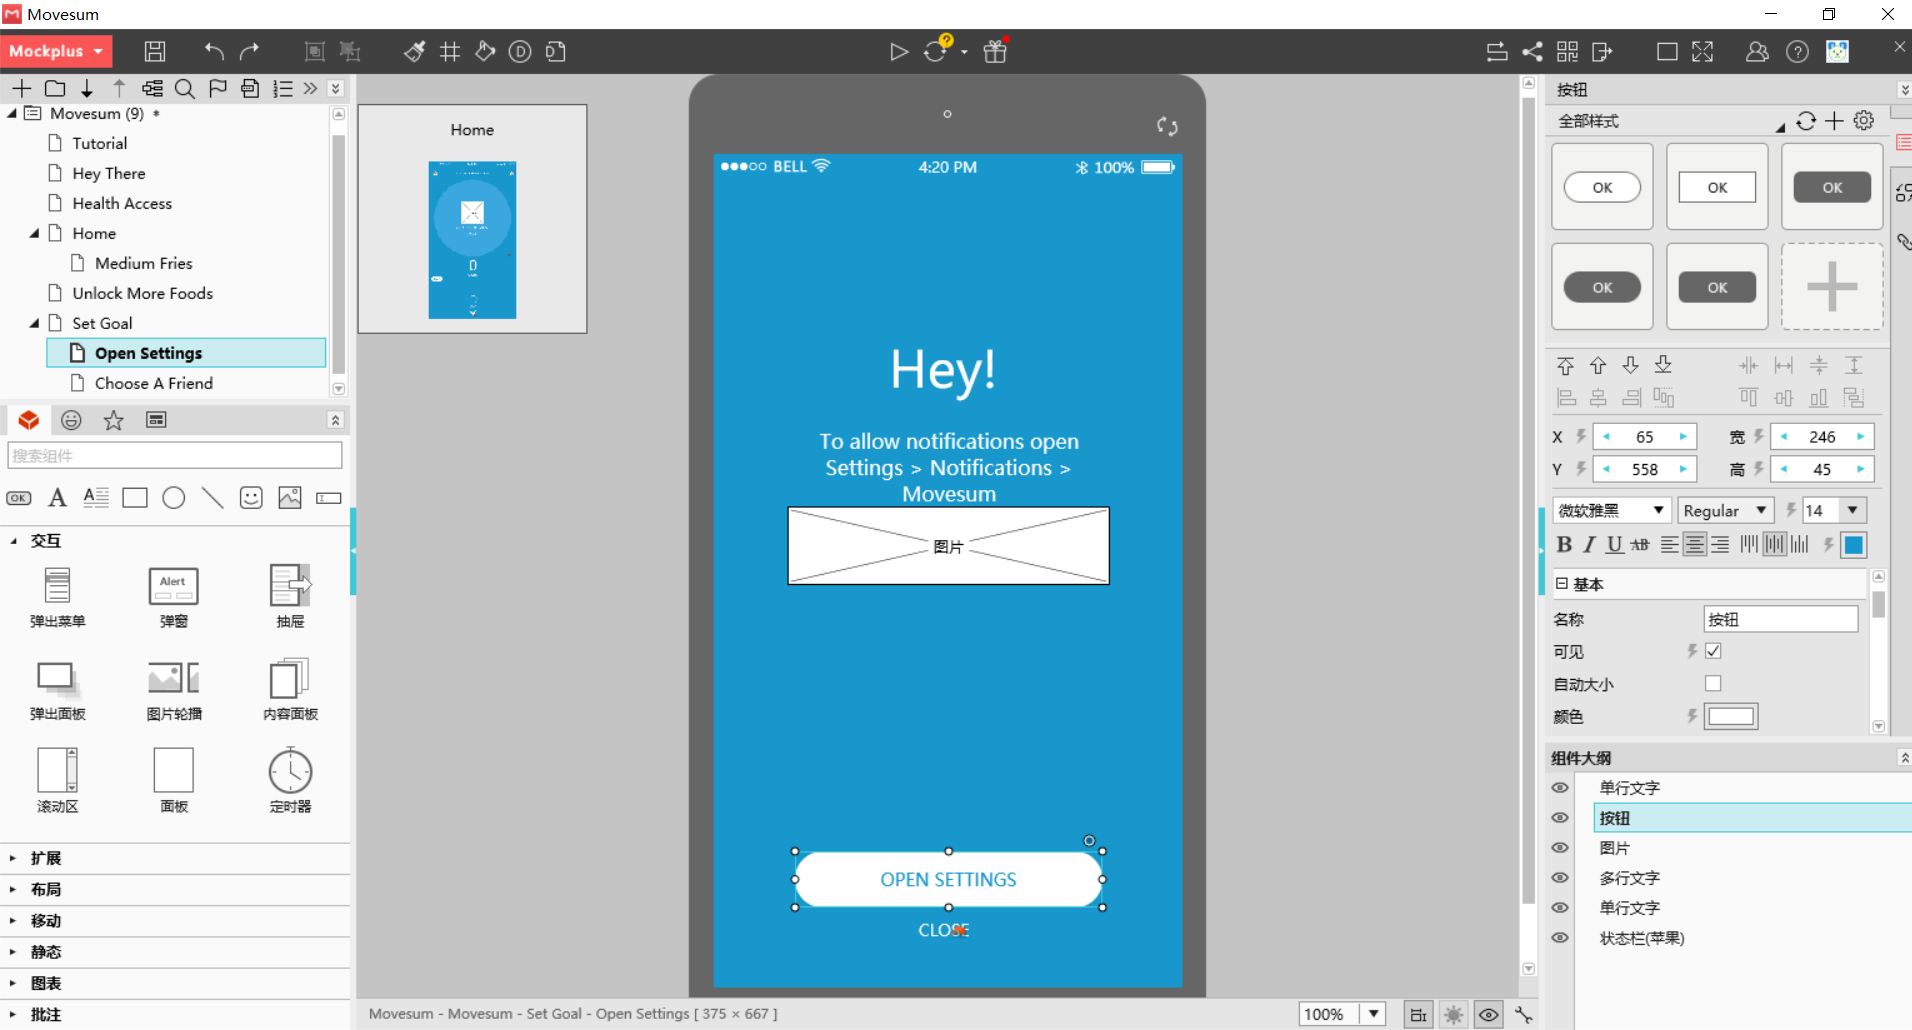Switch to the cube components tab

pyautogui.click(x=29, y=420)
